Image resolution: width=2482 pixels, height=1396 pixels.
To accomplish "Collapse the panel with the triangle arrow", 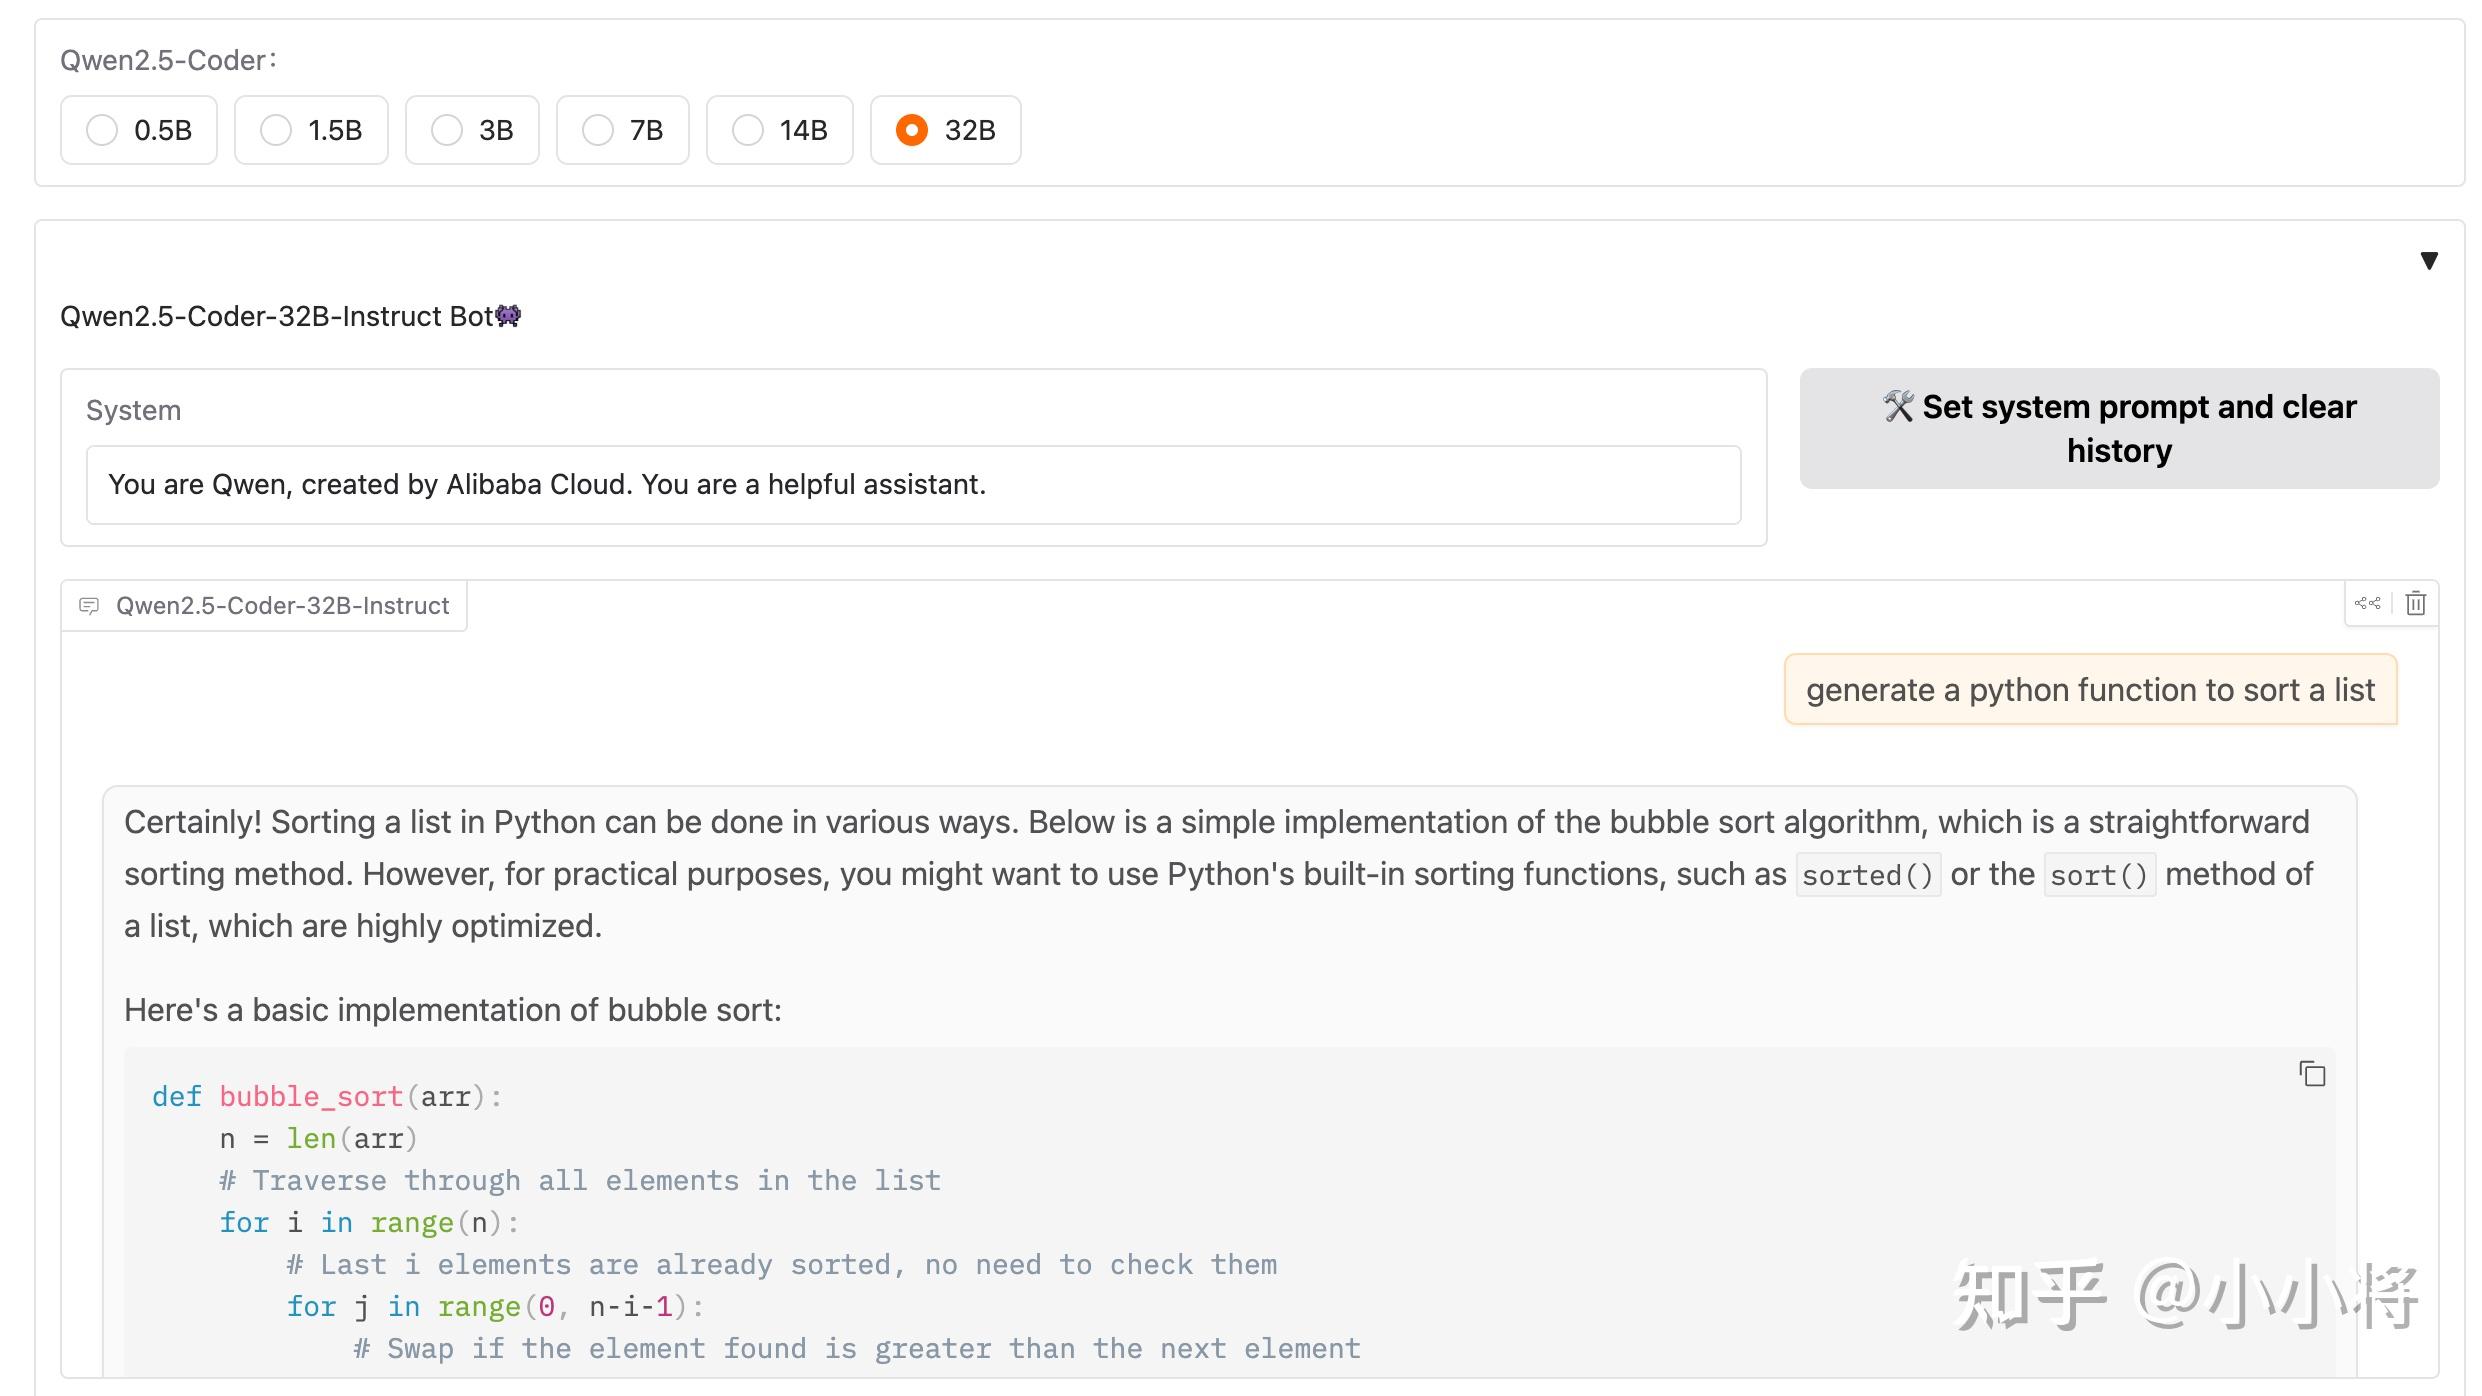I will pos(2429,261).
